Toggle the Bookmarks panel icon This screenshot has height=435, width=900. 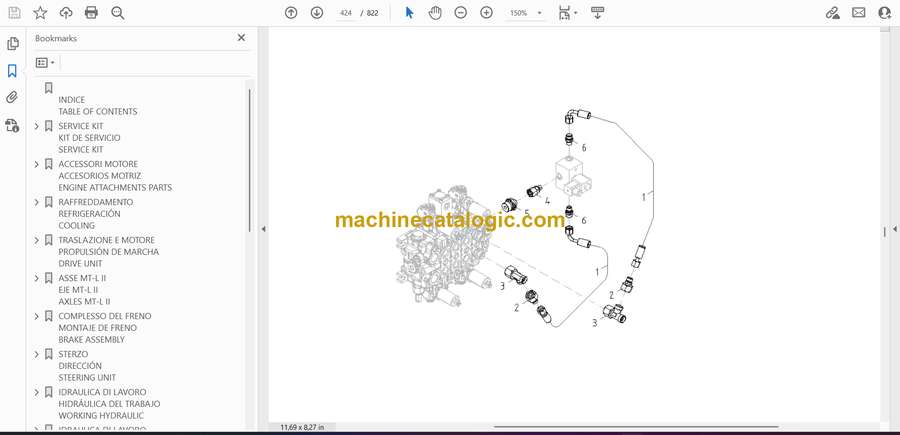coord(12,71)
